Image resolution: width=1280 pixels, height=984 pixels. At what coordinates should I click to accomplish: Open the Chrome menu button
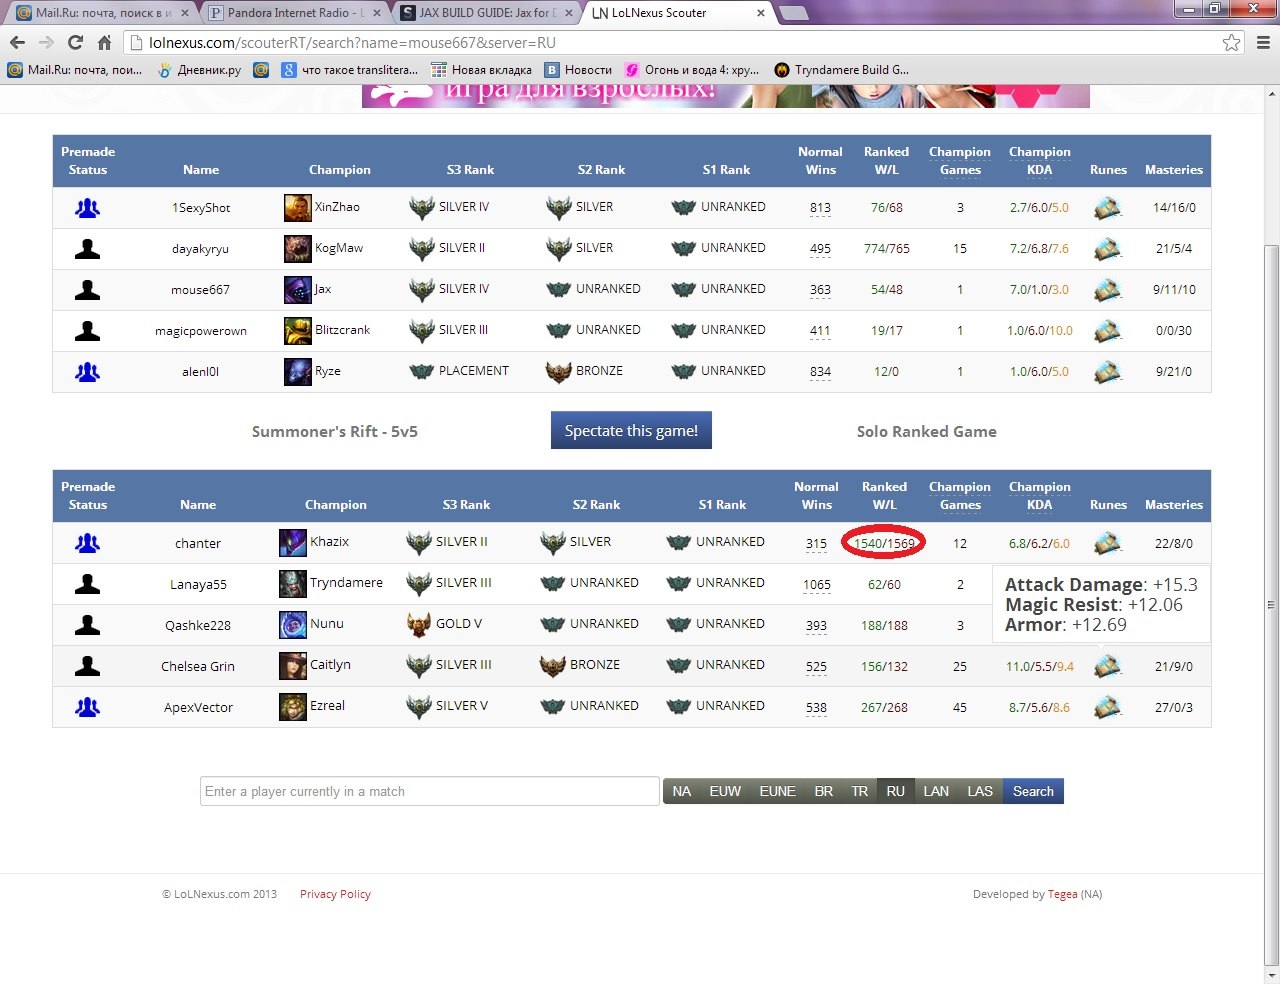coord(1263,43)
